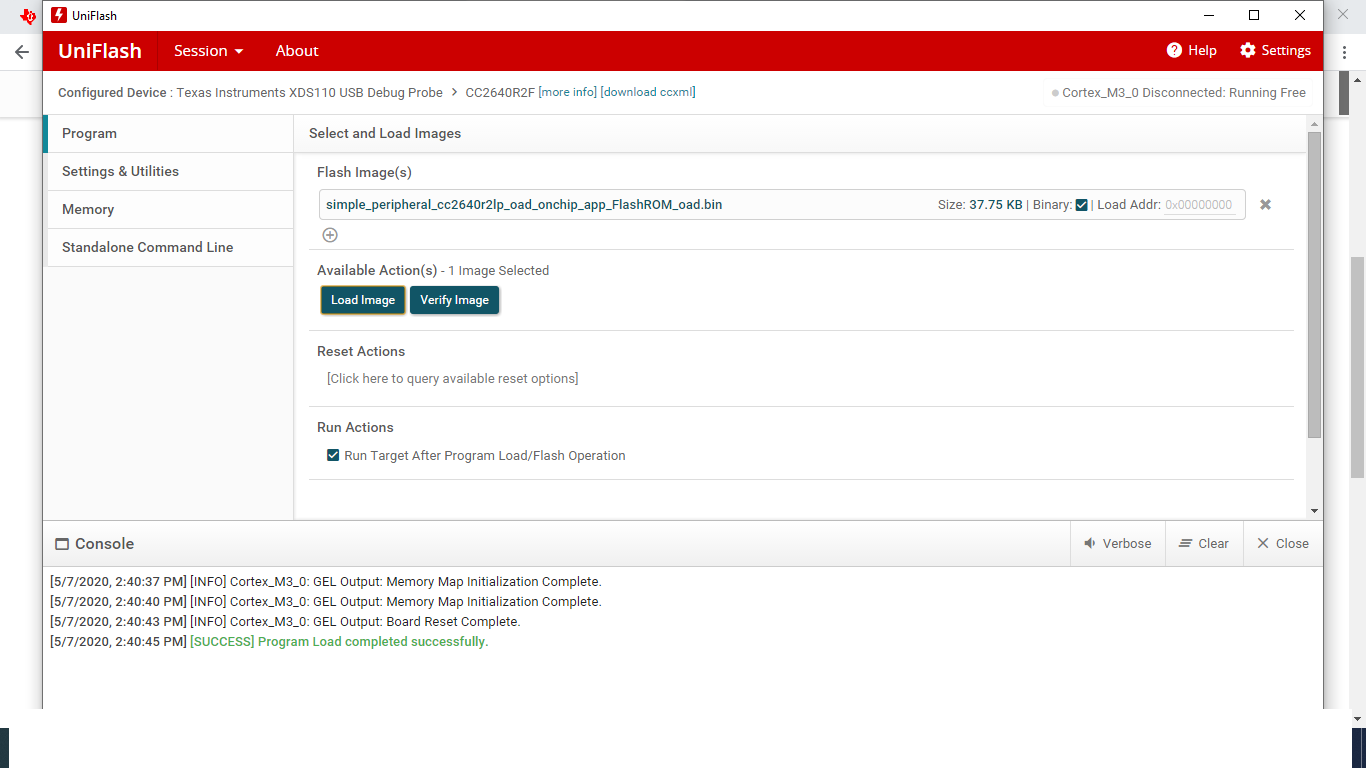Image resolution: width=1366 pixels, height=768 pixels.
Task: Click the 1 Image Selected label
Action: click(x=498, y=271)
